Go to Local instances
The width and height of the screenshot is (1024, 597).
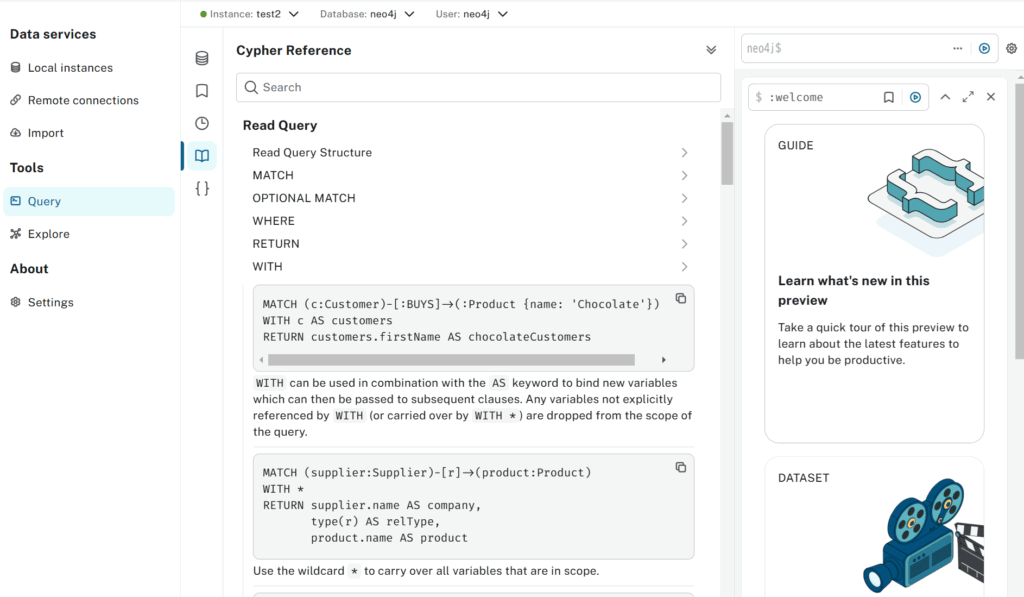coord(89,68)
